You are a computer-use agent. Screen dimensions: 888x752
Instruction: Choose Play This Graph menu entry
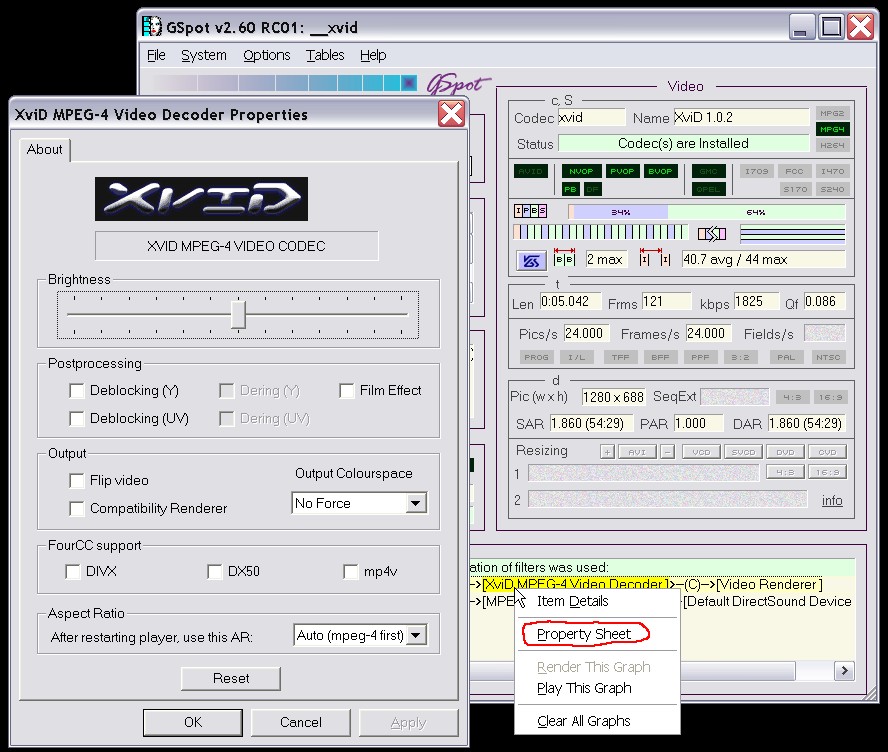(x=584, y=688)
